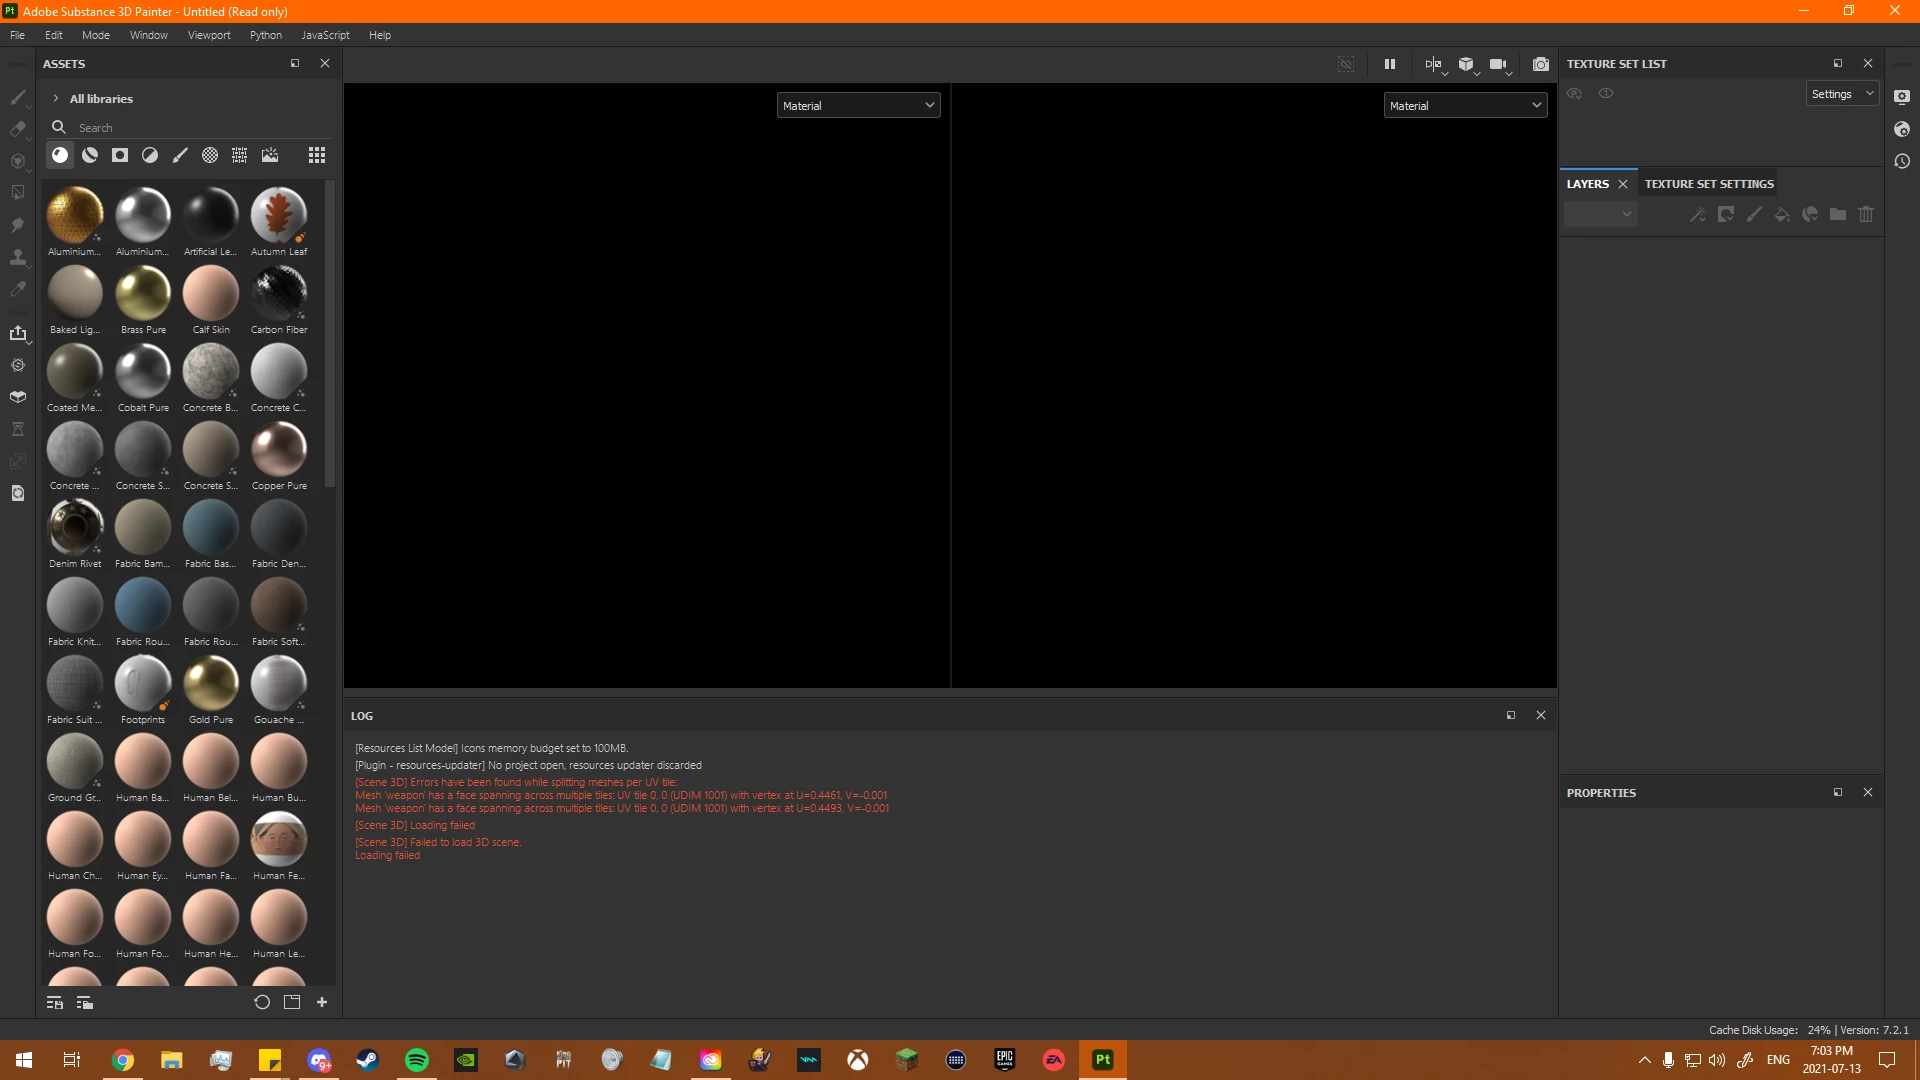Expand the All libraries tree
1920x1080 pixels.
[56, 99]
